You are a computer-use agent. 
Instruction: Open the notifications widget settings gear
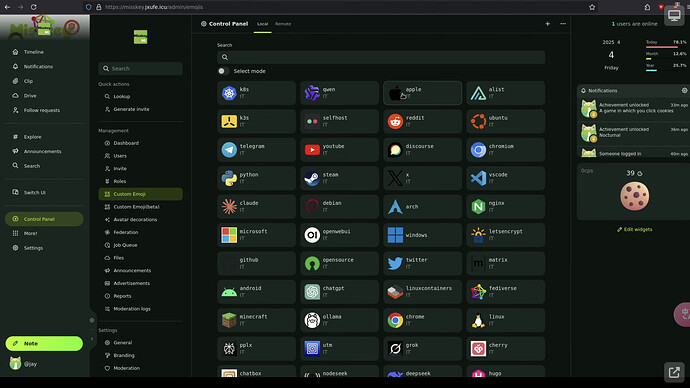[684, 90]
